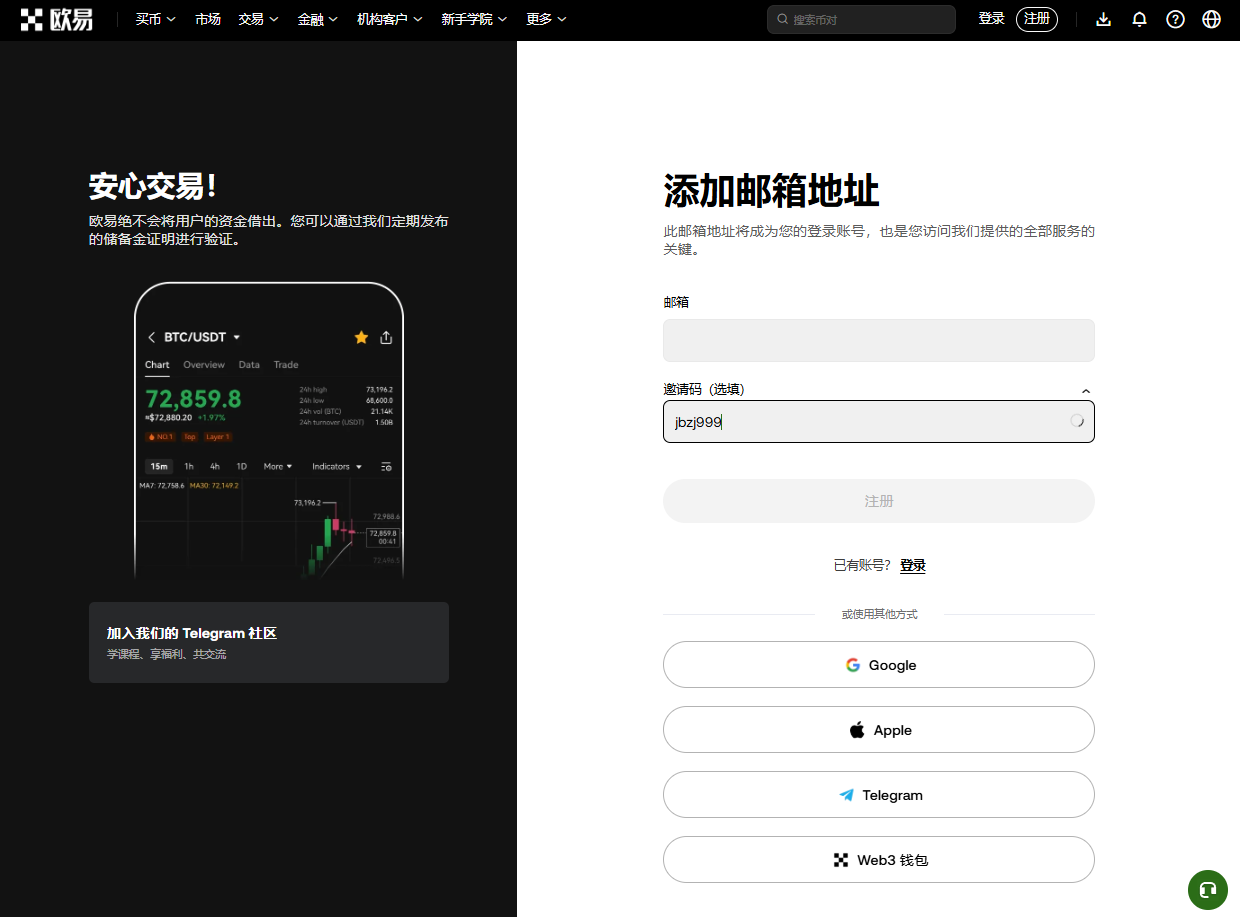Collapse the 邀请码 section chevron
This screenshot has width=1240, height=917.
pyautogui.click(x=1086, y=391)
